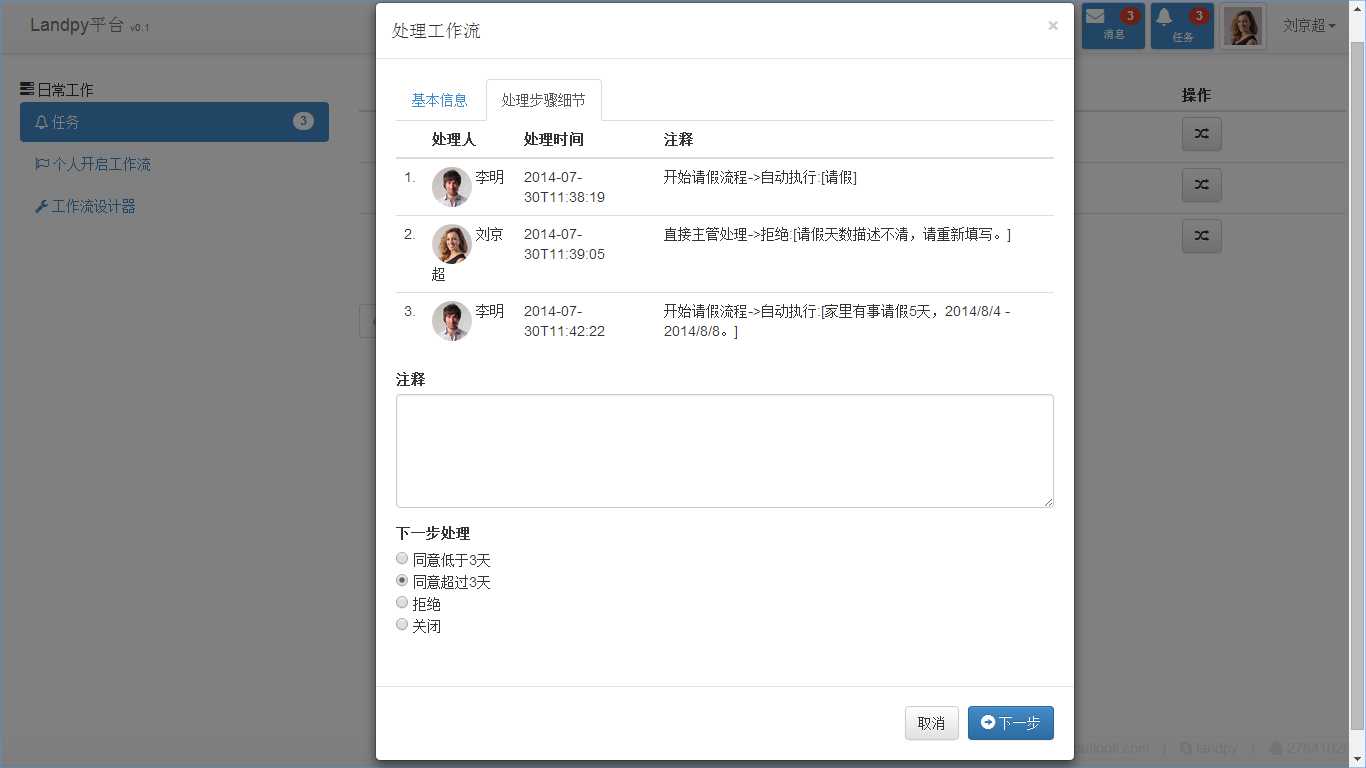Select the 同意低于3天 radio option
1366x768 pixels.
(x=402, y=559)
